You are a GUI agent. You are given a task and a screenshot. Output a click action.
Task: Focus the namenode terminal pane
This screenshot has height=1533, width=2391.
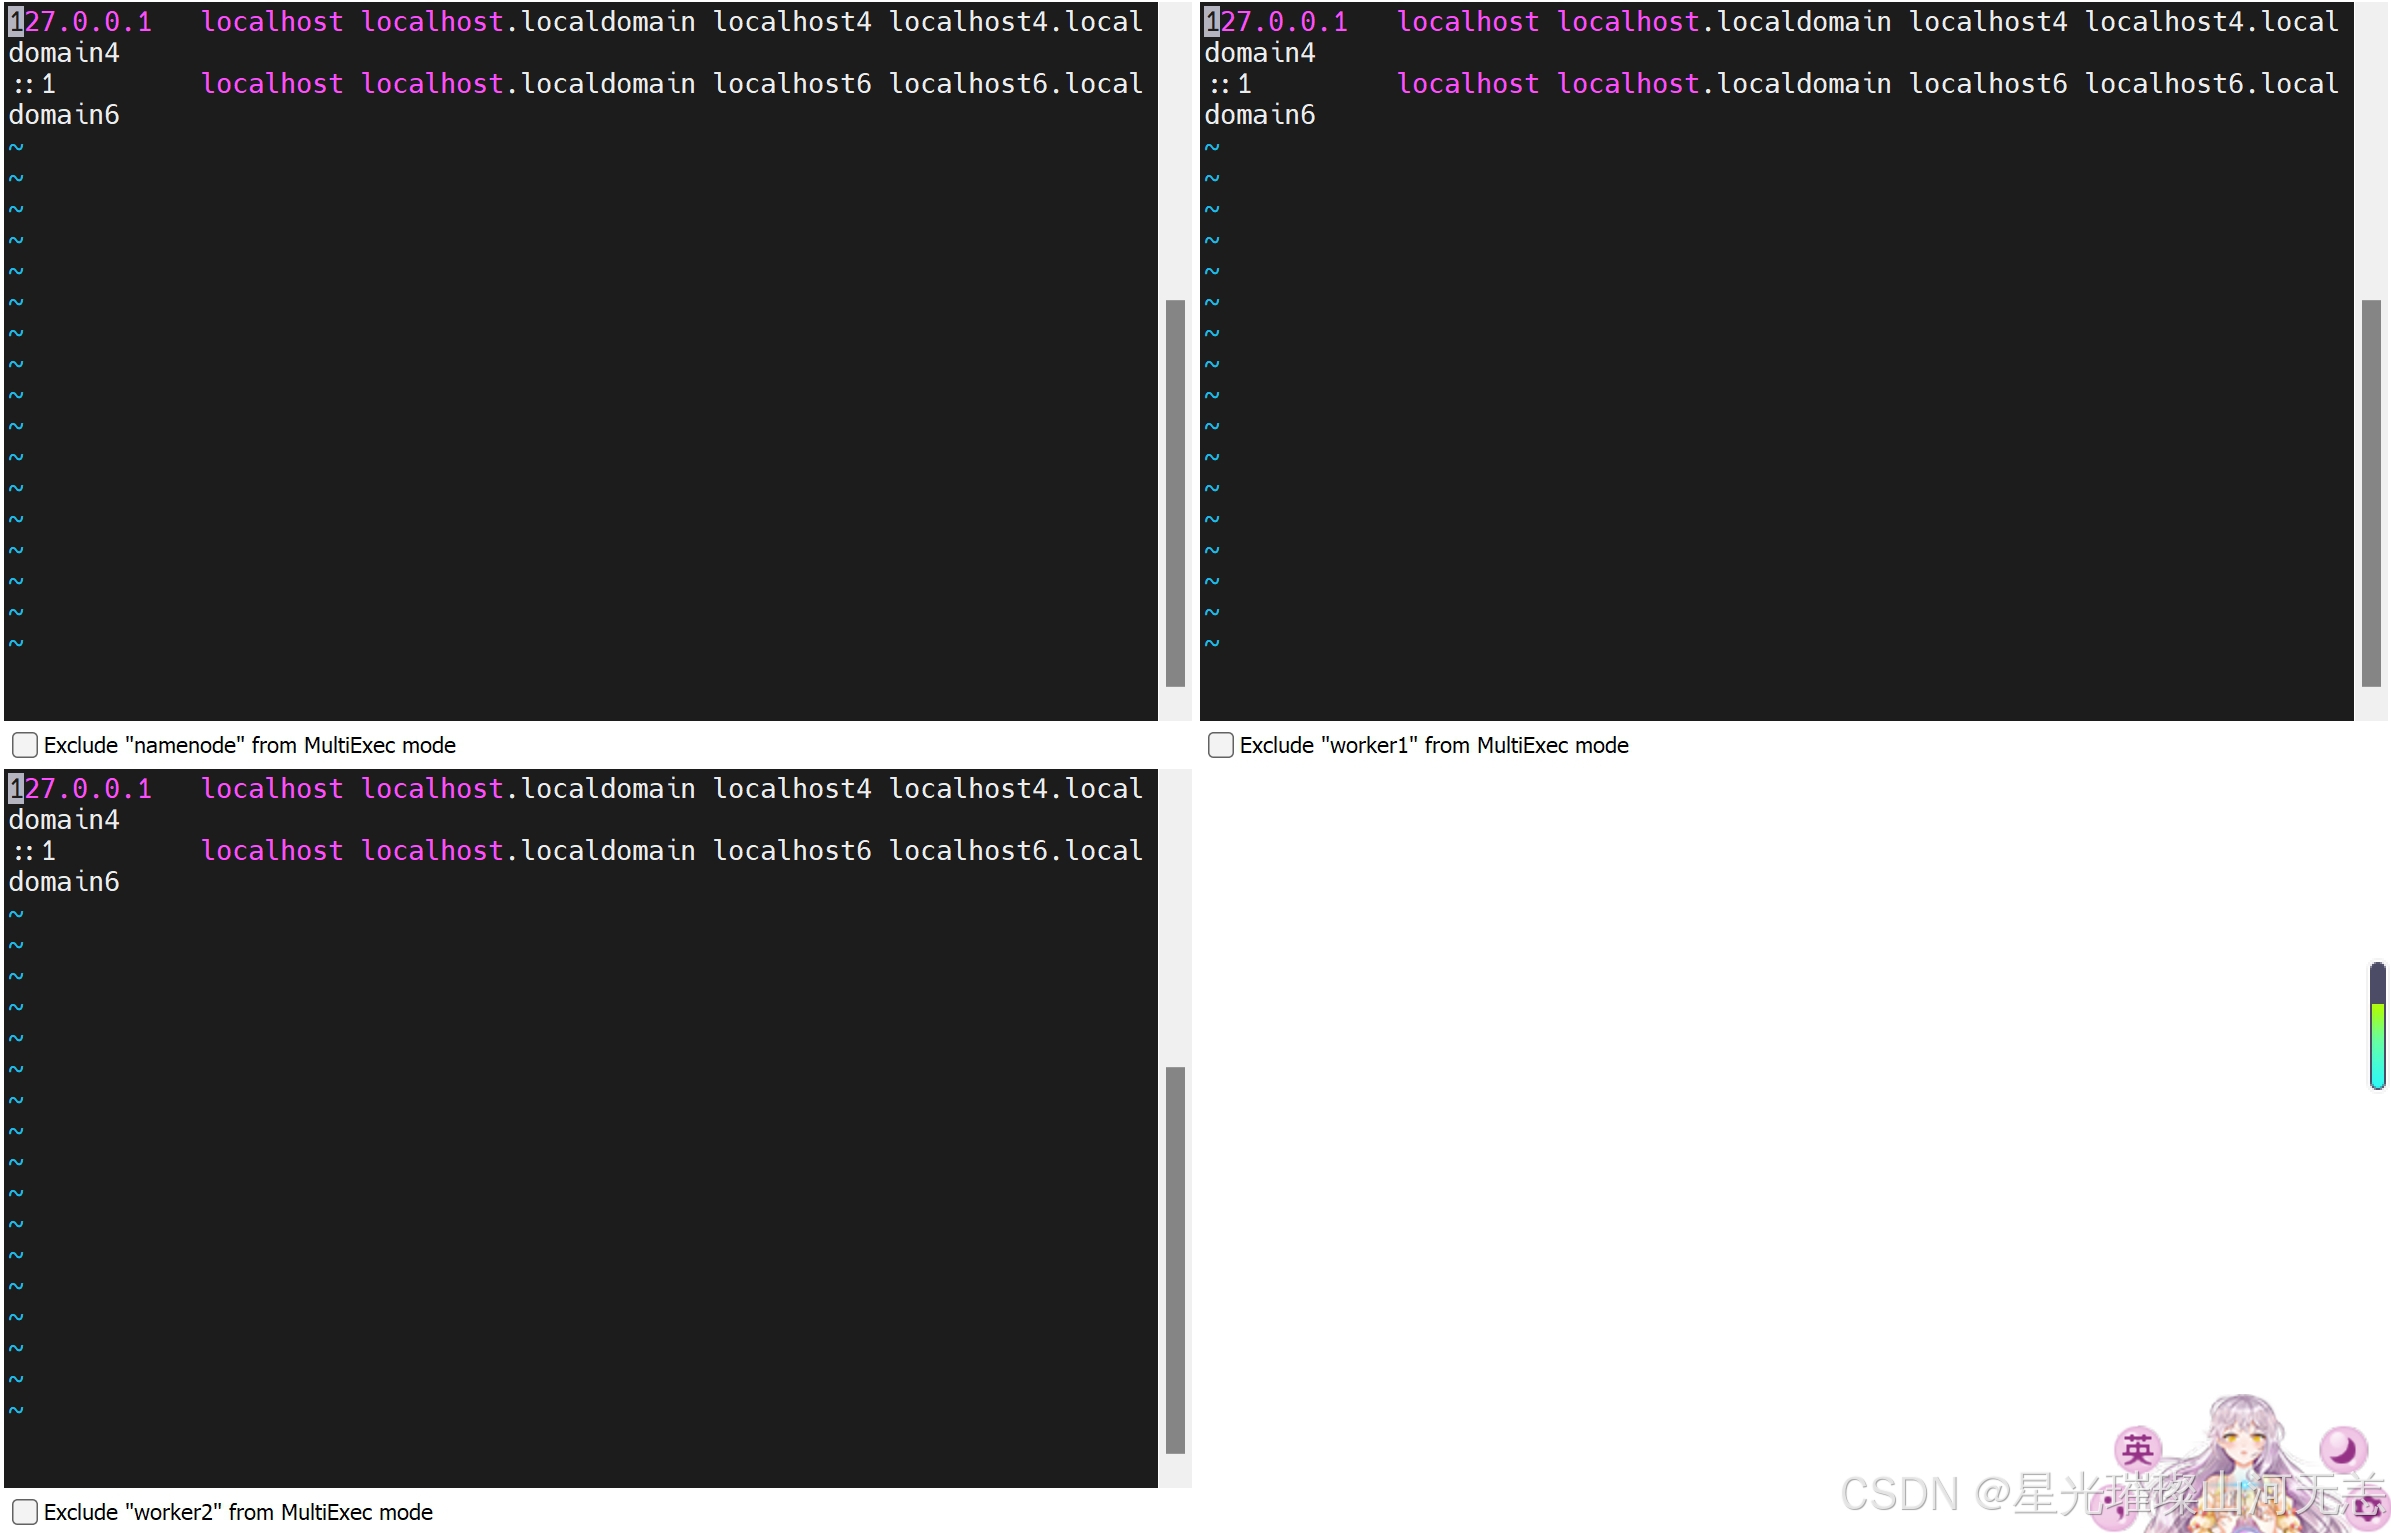pyautogui.click(x=580, y=400)
